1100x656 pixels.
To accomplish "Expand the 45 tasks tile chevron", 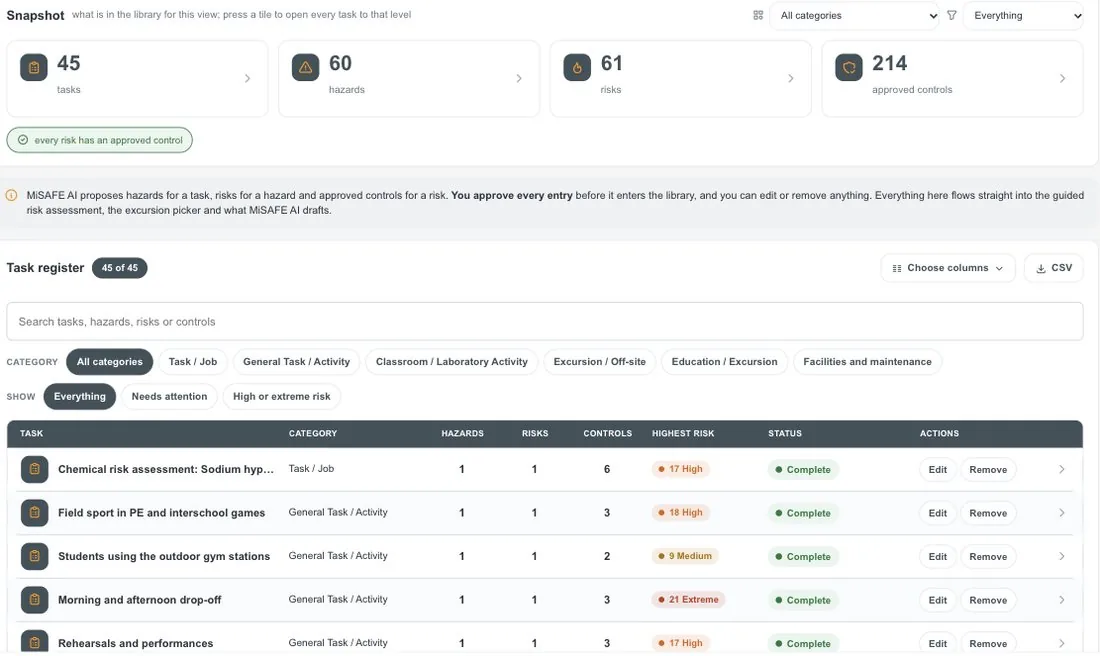I will pos(247,79).
